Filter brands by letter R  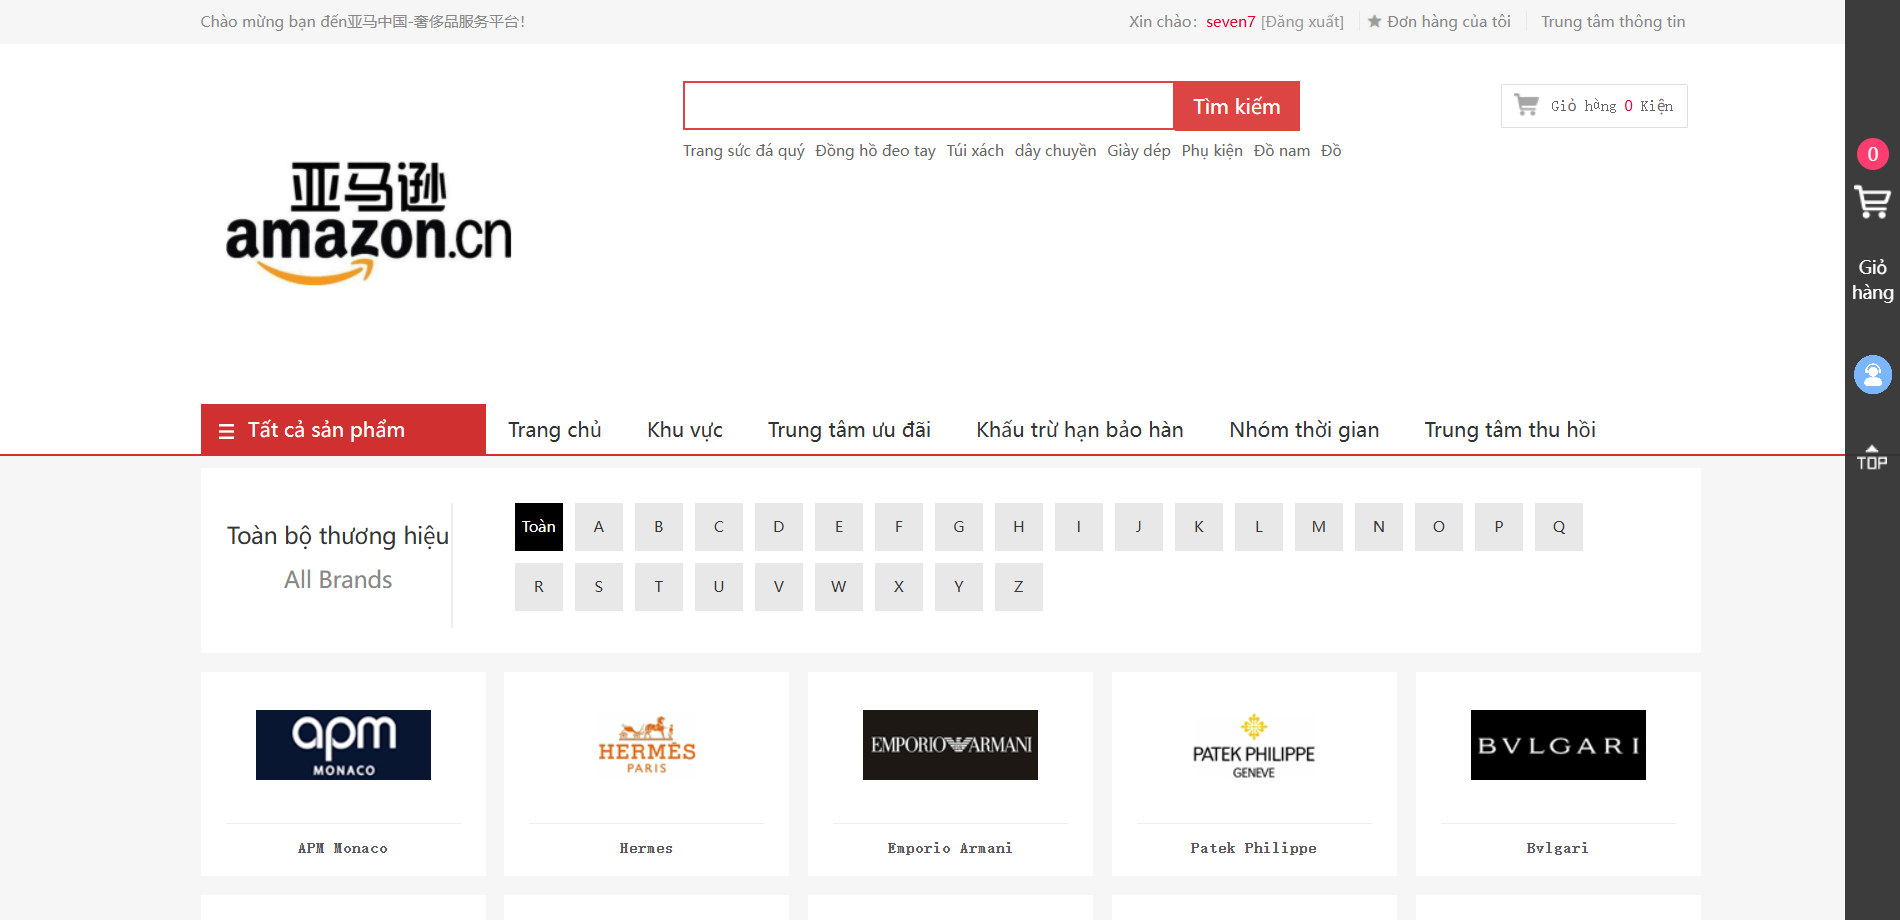[539, 587]
